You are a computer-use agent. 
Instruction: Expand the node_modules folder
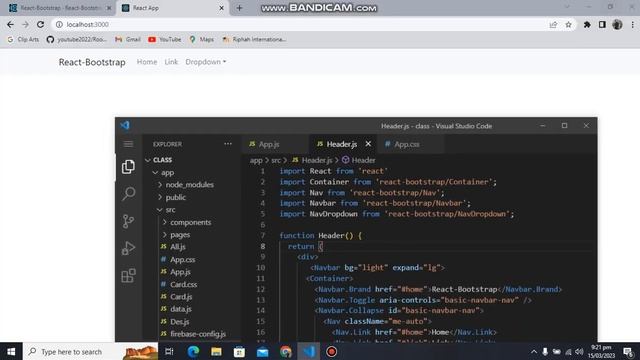(189, 185)
